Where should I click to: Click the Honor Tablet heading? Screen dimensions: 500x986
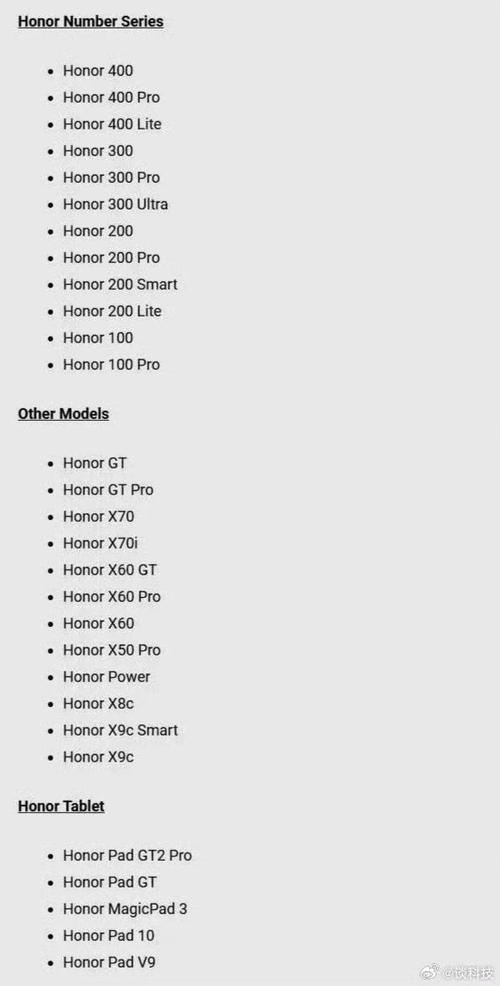(x=61, y=806)
